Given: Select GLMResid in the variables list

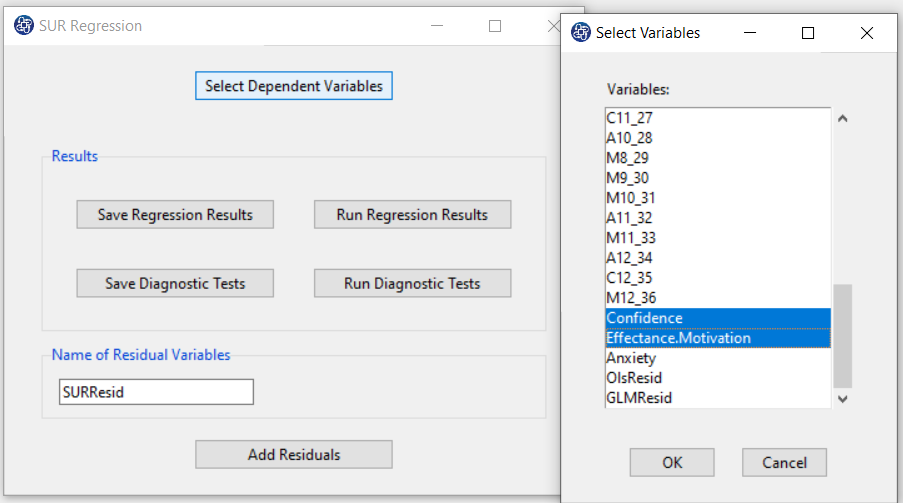Looking at the screenshot, I should click(x=718, y=398).
